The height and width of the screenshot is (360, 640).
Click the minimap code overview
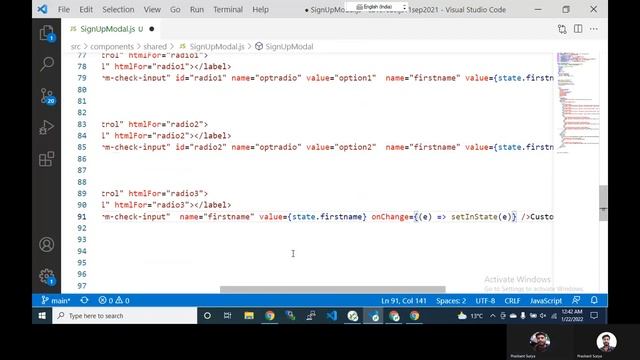(x=578, y=102)
